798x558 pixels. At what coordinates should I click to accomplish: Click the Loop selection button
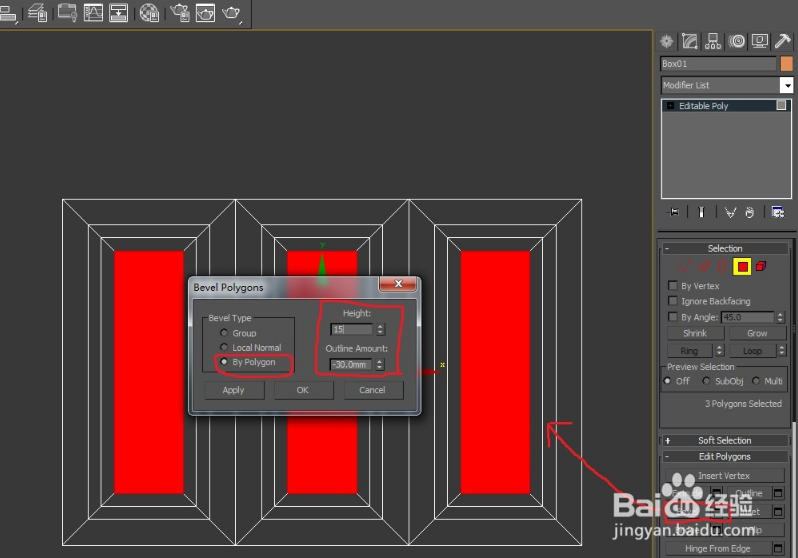point(753,351)
